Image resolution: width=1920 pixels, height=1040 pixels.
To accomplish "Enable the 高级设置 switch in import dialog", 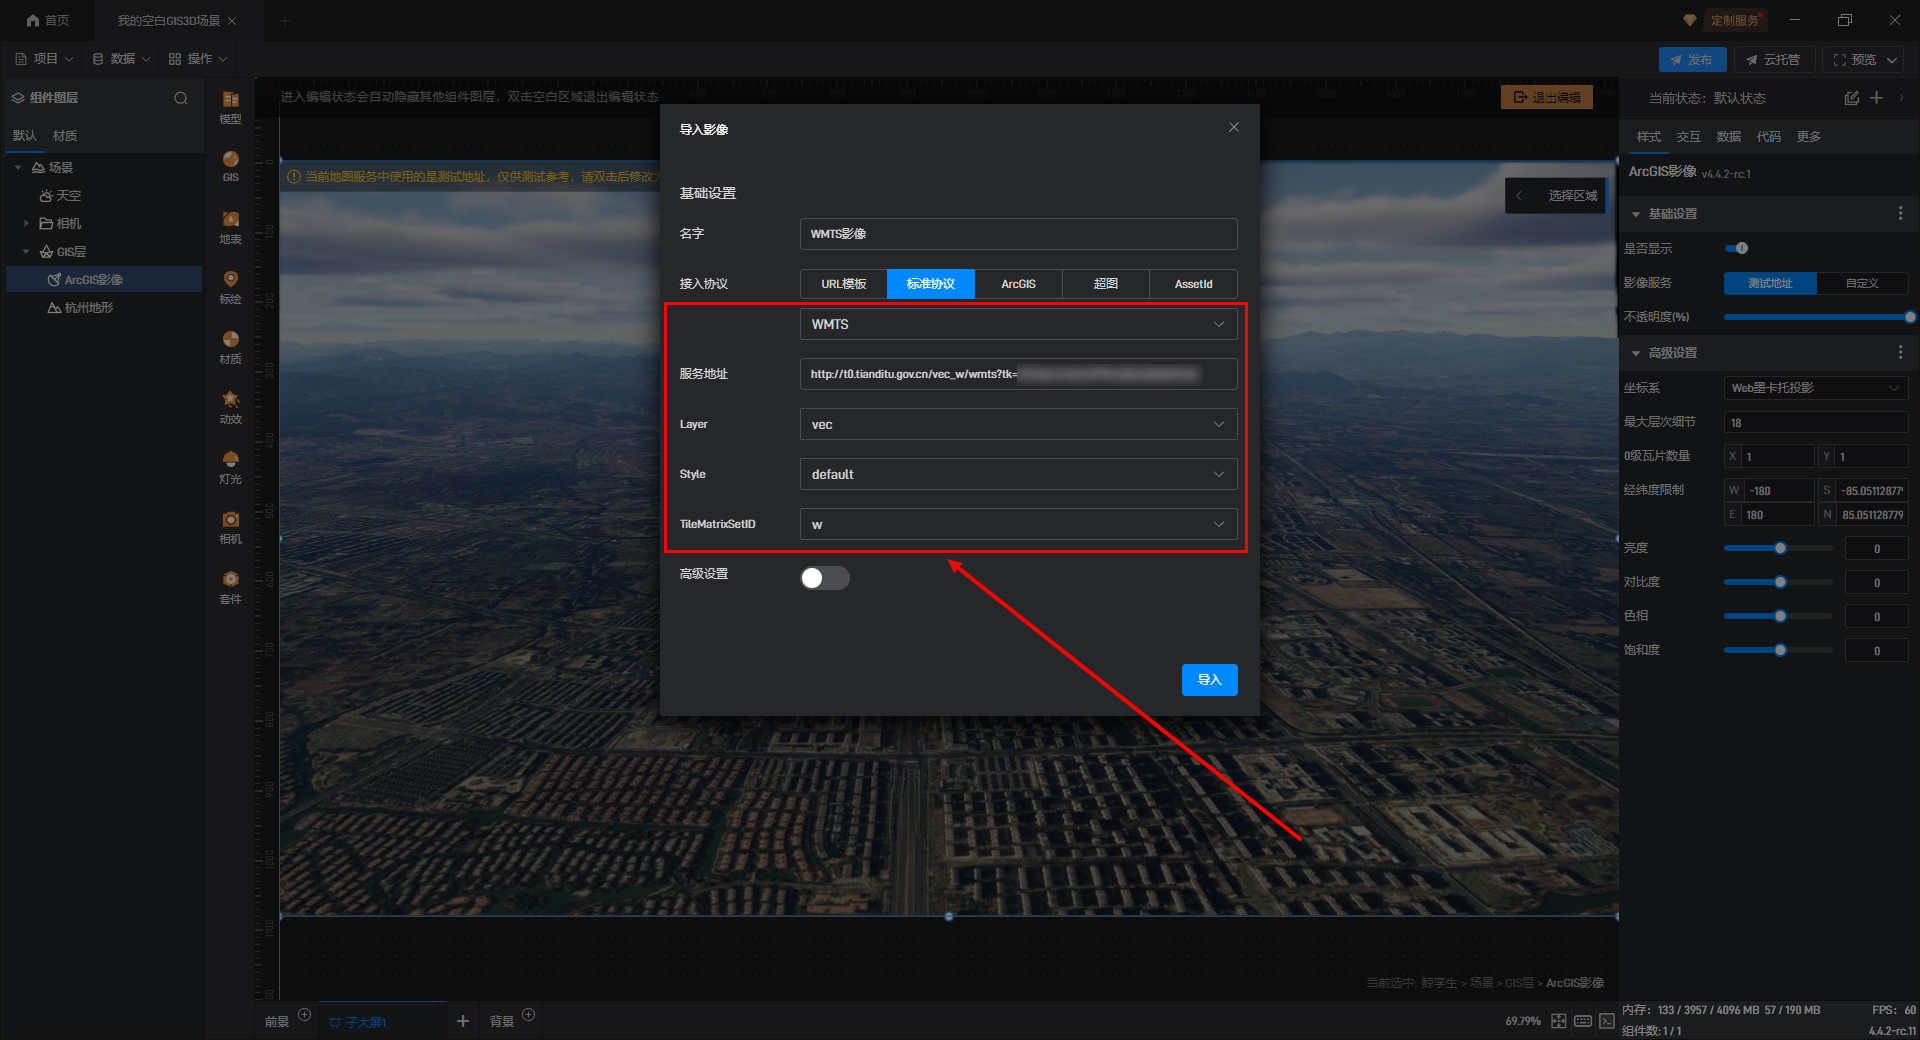I will click(824, 578).
